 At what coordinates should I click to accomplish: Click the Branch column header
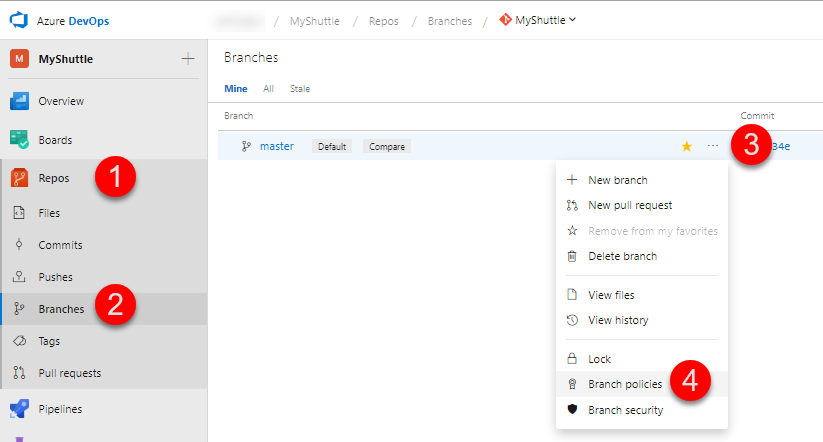(x=238, y=115)
